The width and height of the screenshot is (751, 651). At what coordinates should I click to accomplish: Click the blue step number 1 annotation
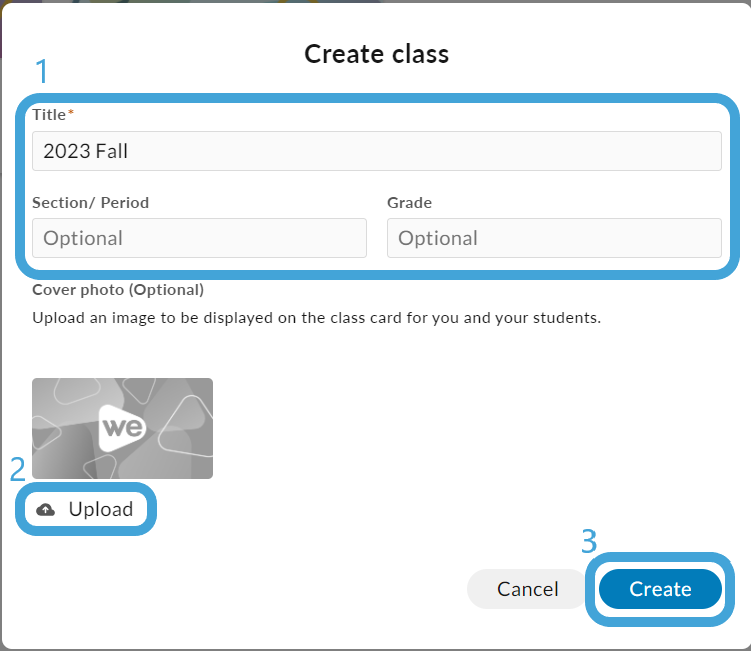(42, 71)
